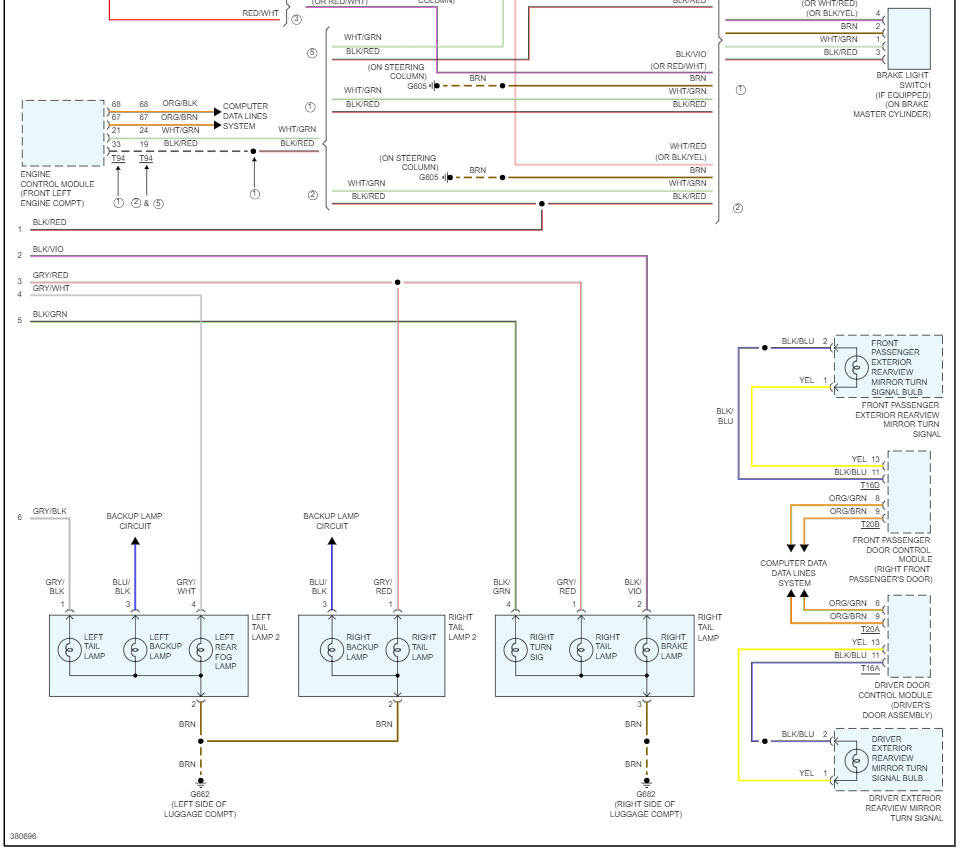Click 'COMPUTER DATA LINES SYSTEM' text beside ECM

[245, 116]
